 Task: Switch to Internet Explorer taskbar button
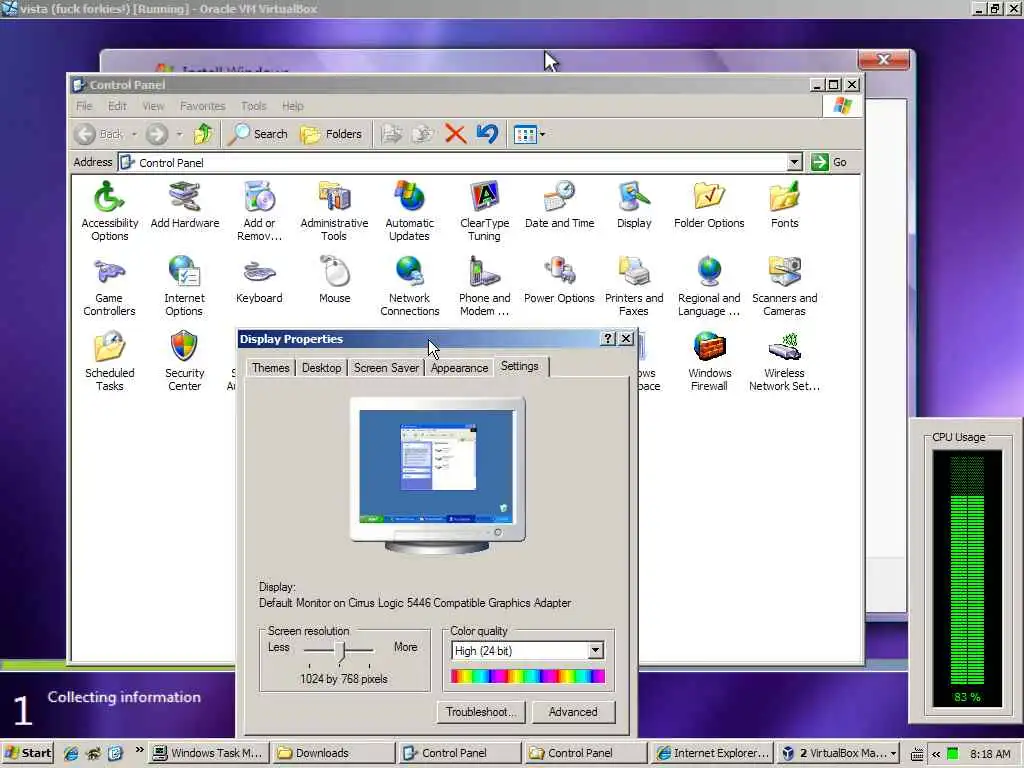pyautogui.click(x=712, y=753)
